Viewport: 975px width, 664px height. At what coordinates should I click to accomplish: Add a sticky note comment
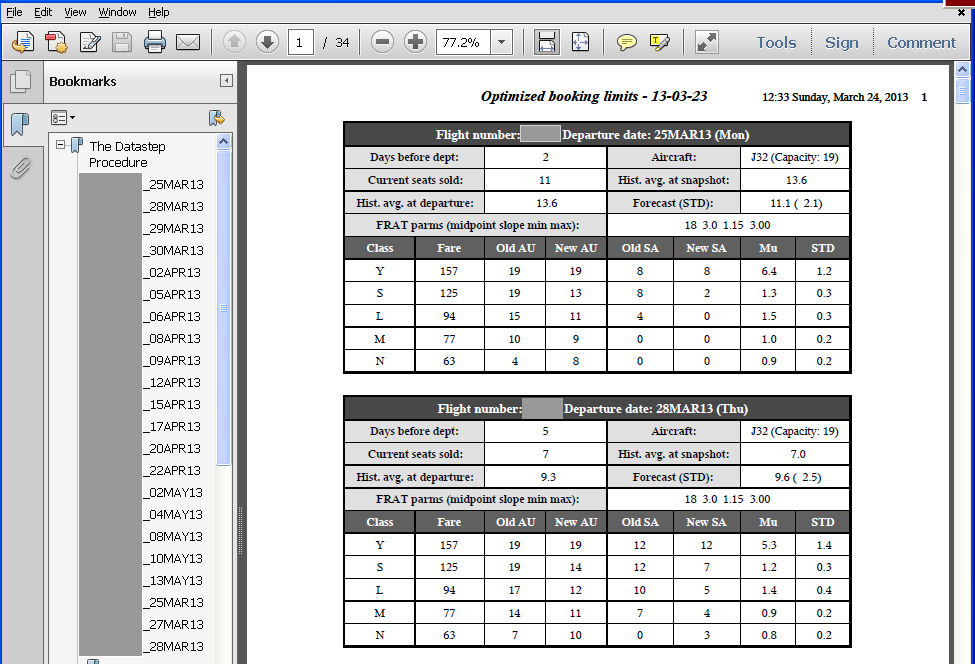coord(626,42)
